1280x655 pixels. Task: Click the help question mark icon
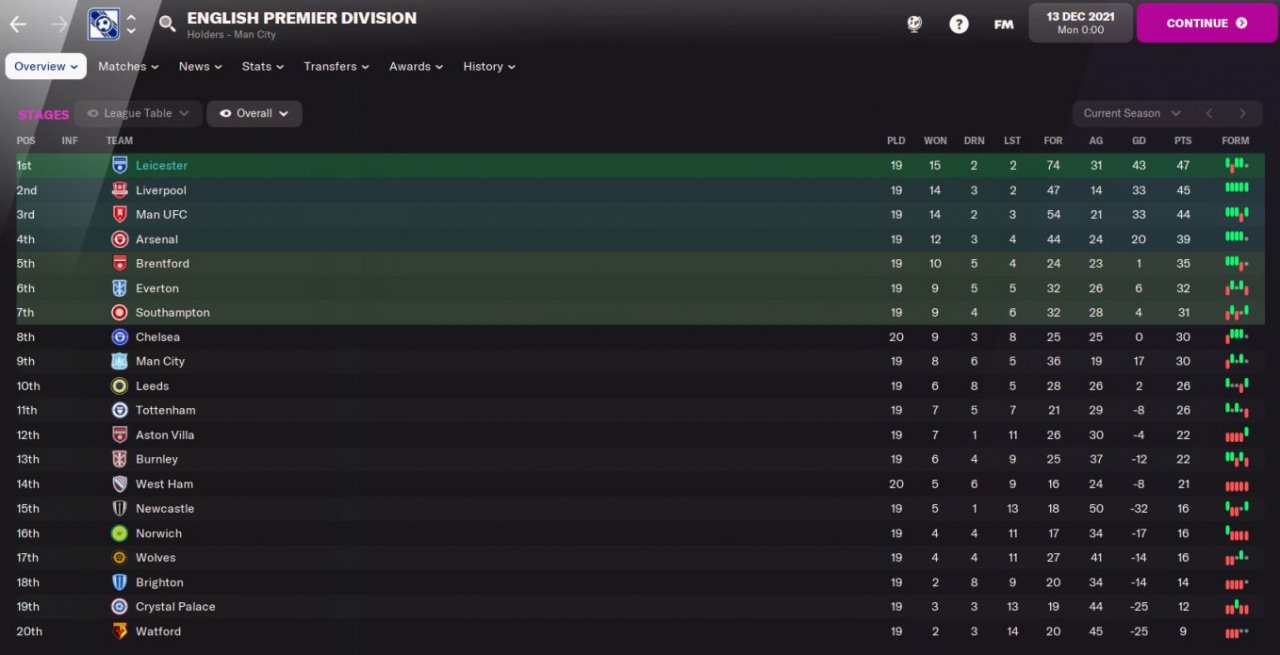[958, 24]
